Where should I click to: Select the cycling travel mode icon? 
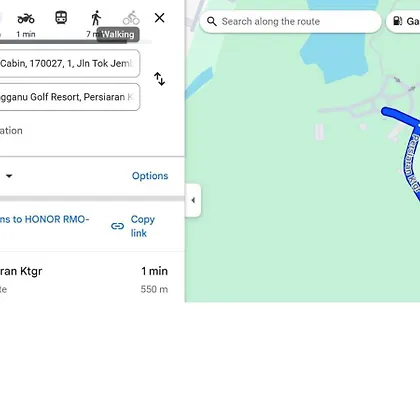tap(131, 18)
